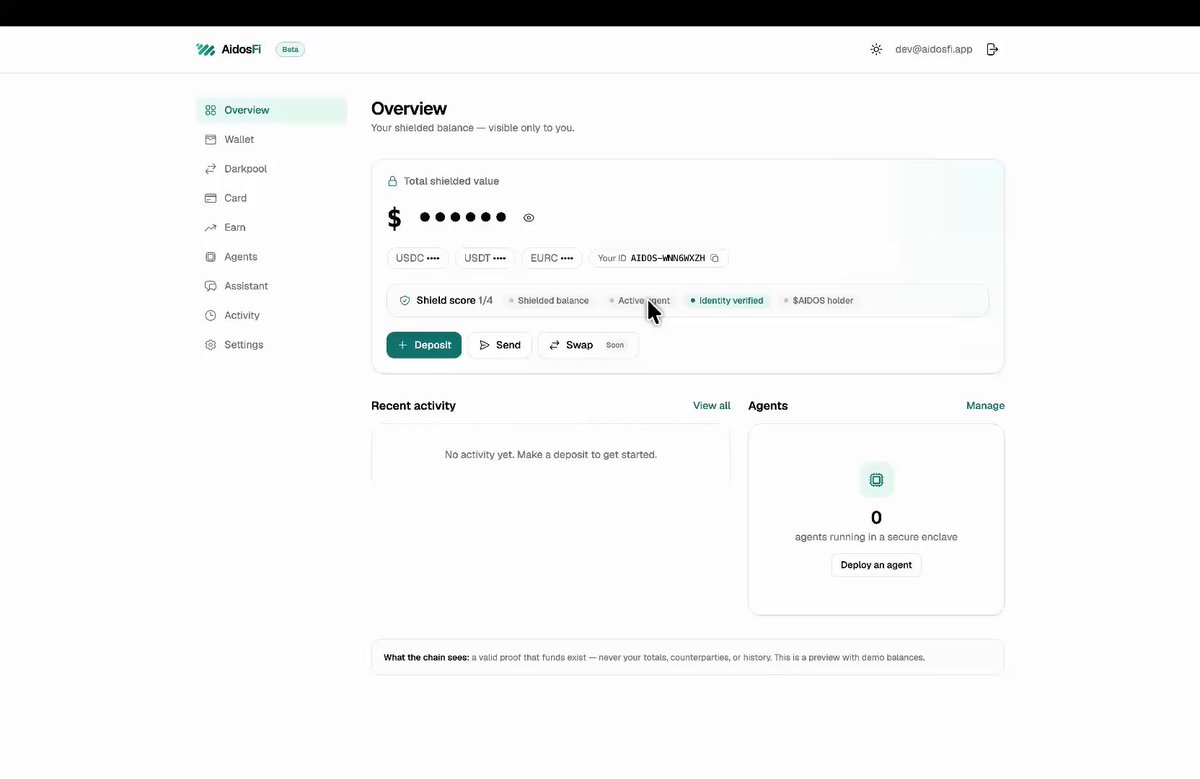Viewport: 1200px width, 779px height.
Task: Open the Assistant page
Action: tap(271, 286)
